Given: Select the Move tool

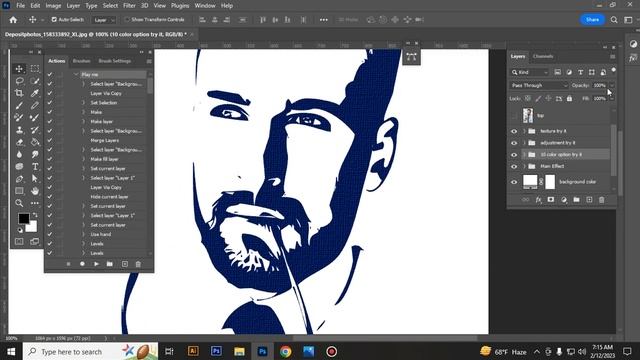Looking at the screenshot, I should click(19, 69).
